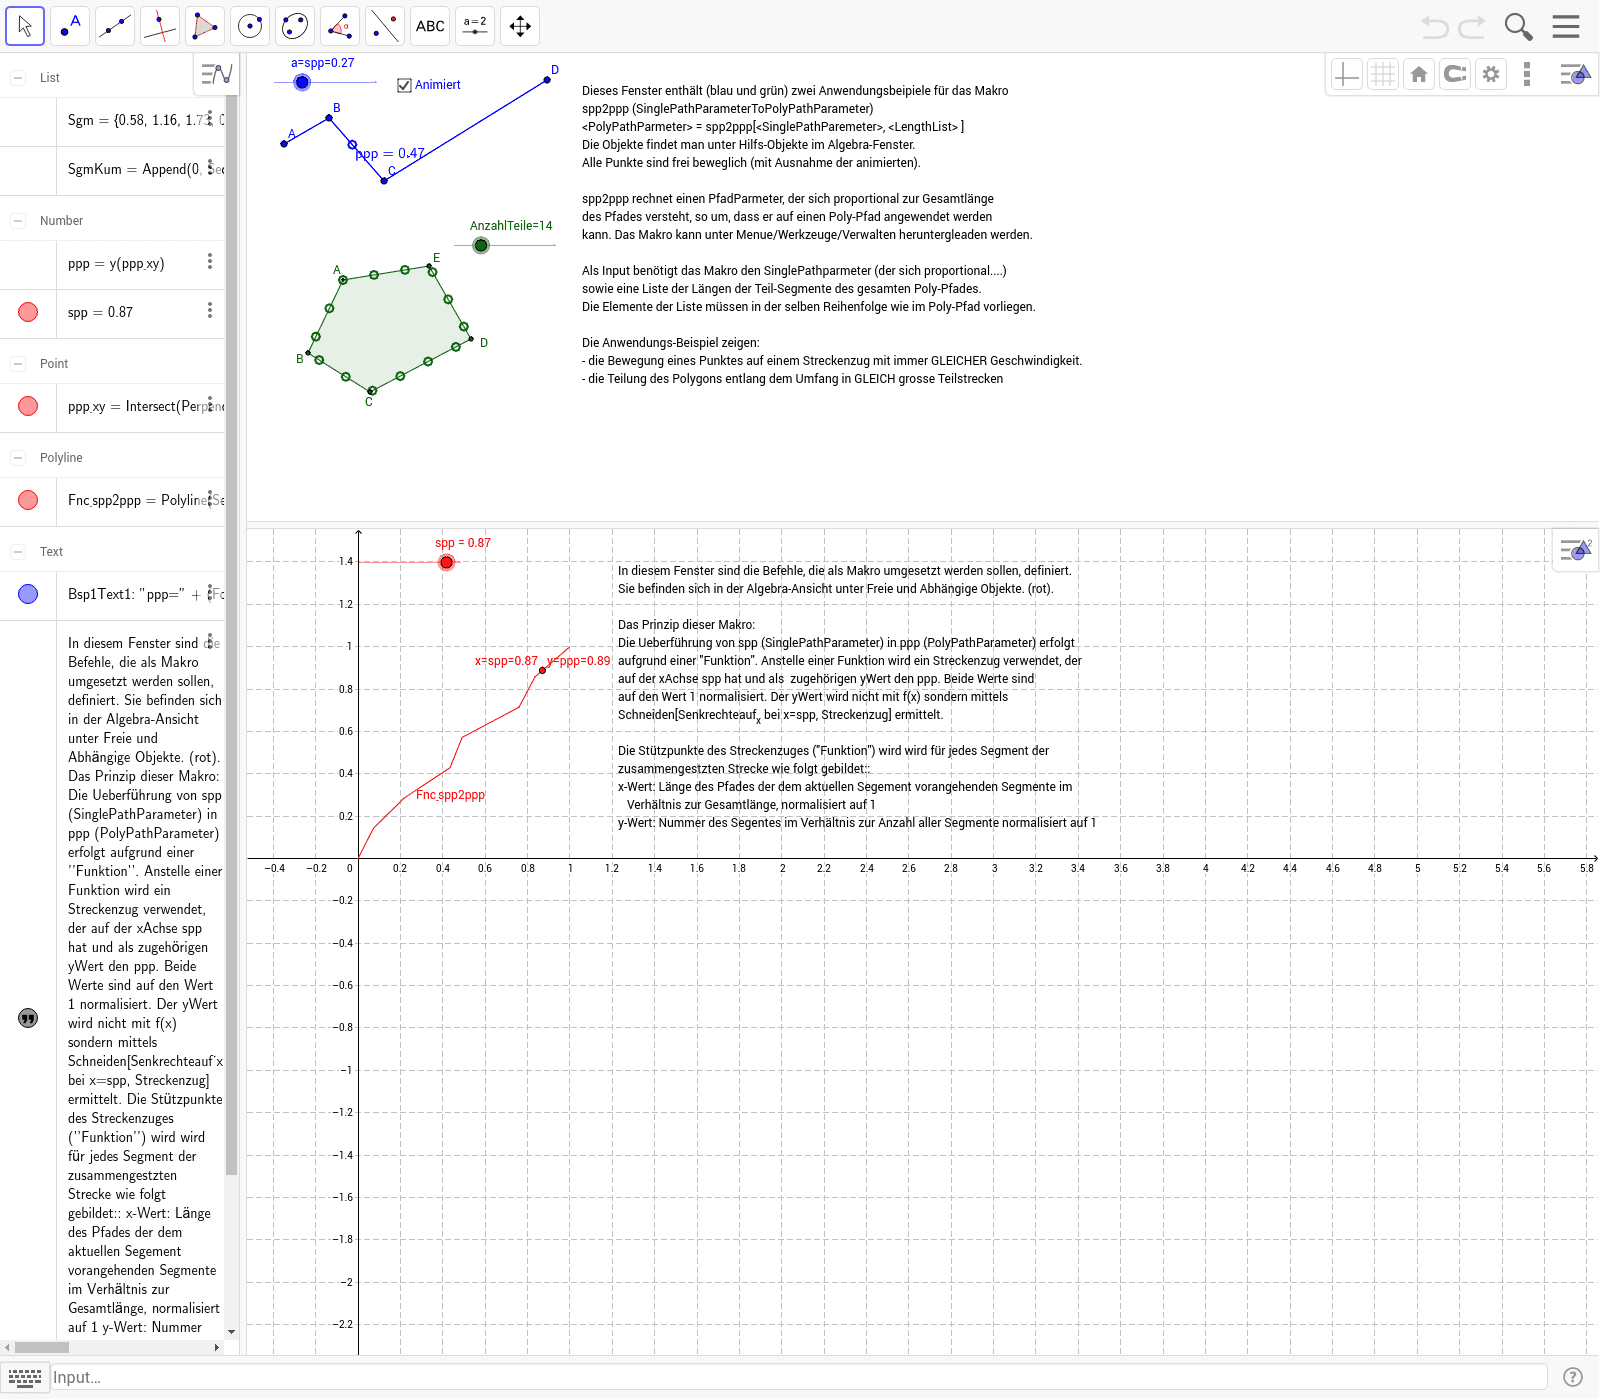Click the scroll right arrow of algebra panel
Image resolution: width=1600 pixels, height=1400 pixels.
[x=217, y=1347]
